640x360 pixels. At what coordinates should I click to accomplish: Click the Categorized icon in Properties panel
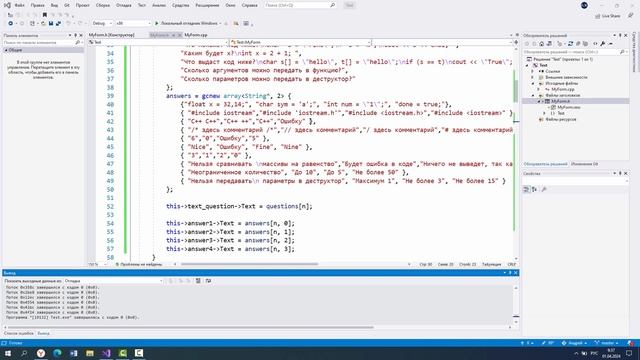[x=527, y=189]
